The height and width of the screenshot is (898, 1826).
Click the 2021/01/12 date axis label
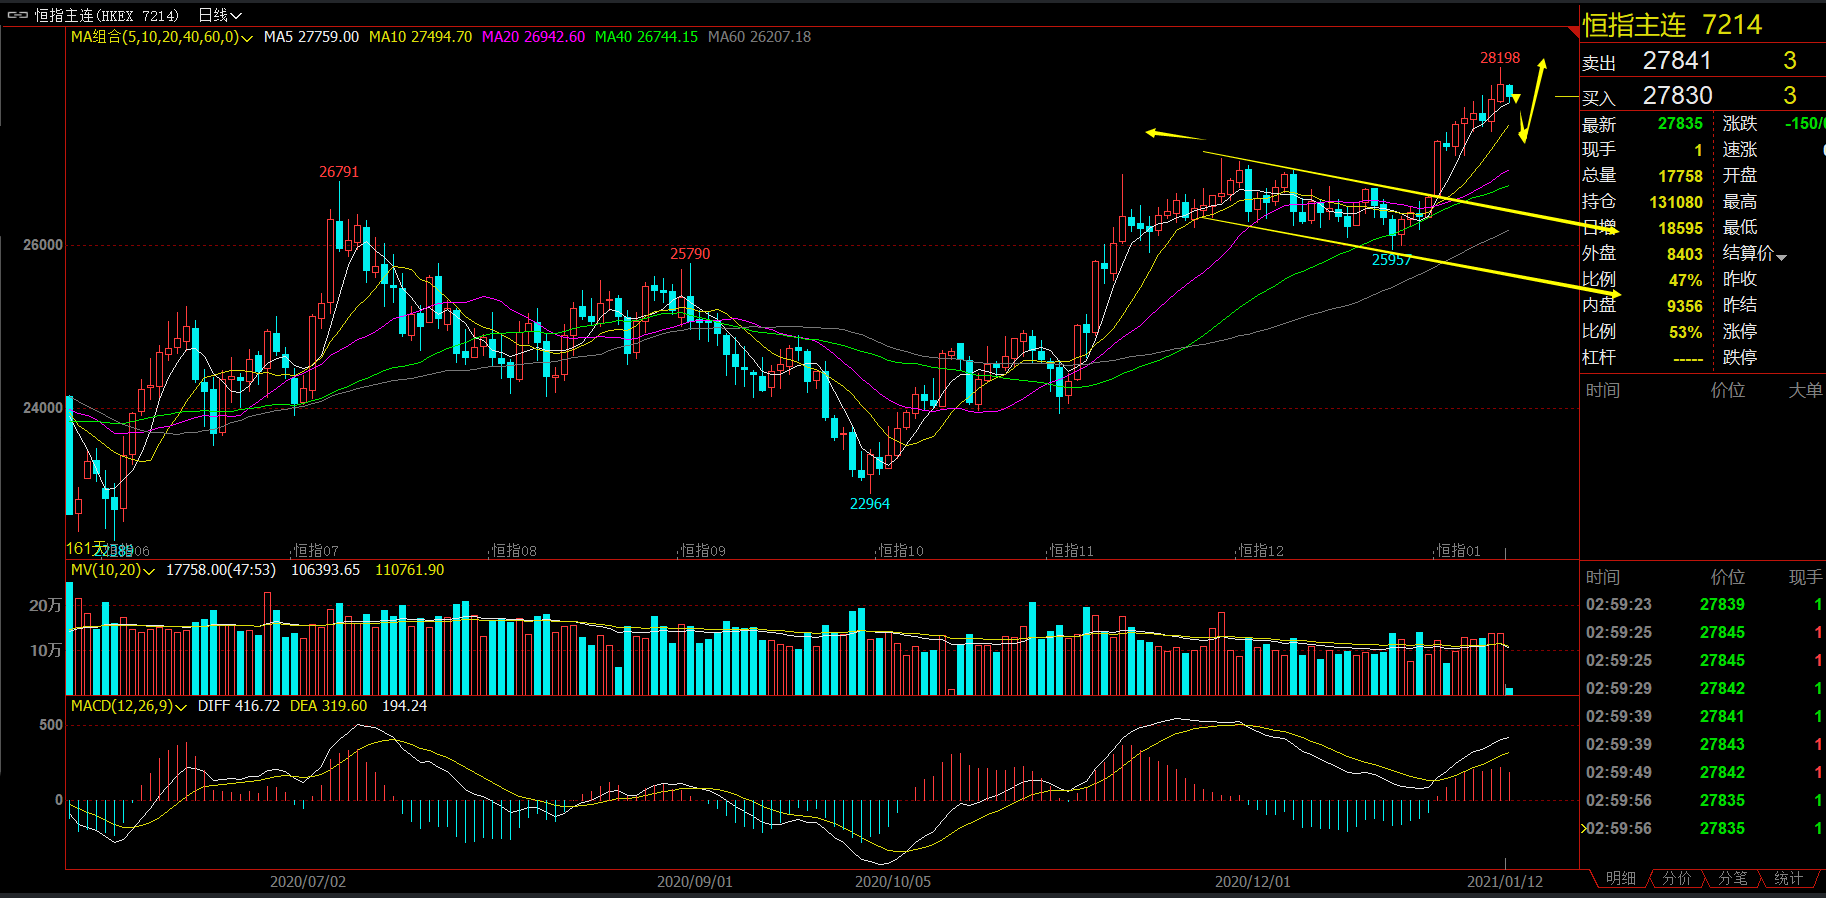pos(1505,882)
